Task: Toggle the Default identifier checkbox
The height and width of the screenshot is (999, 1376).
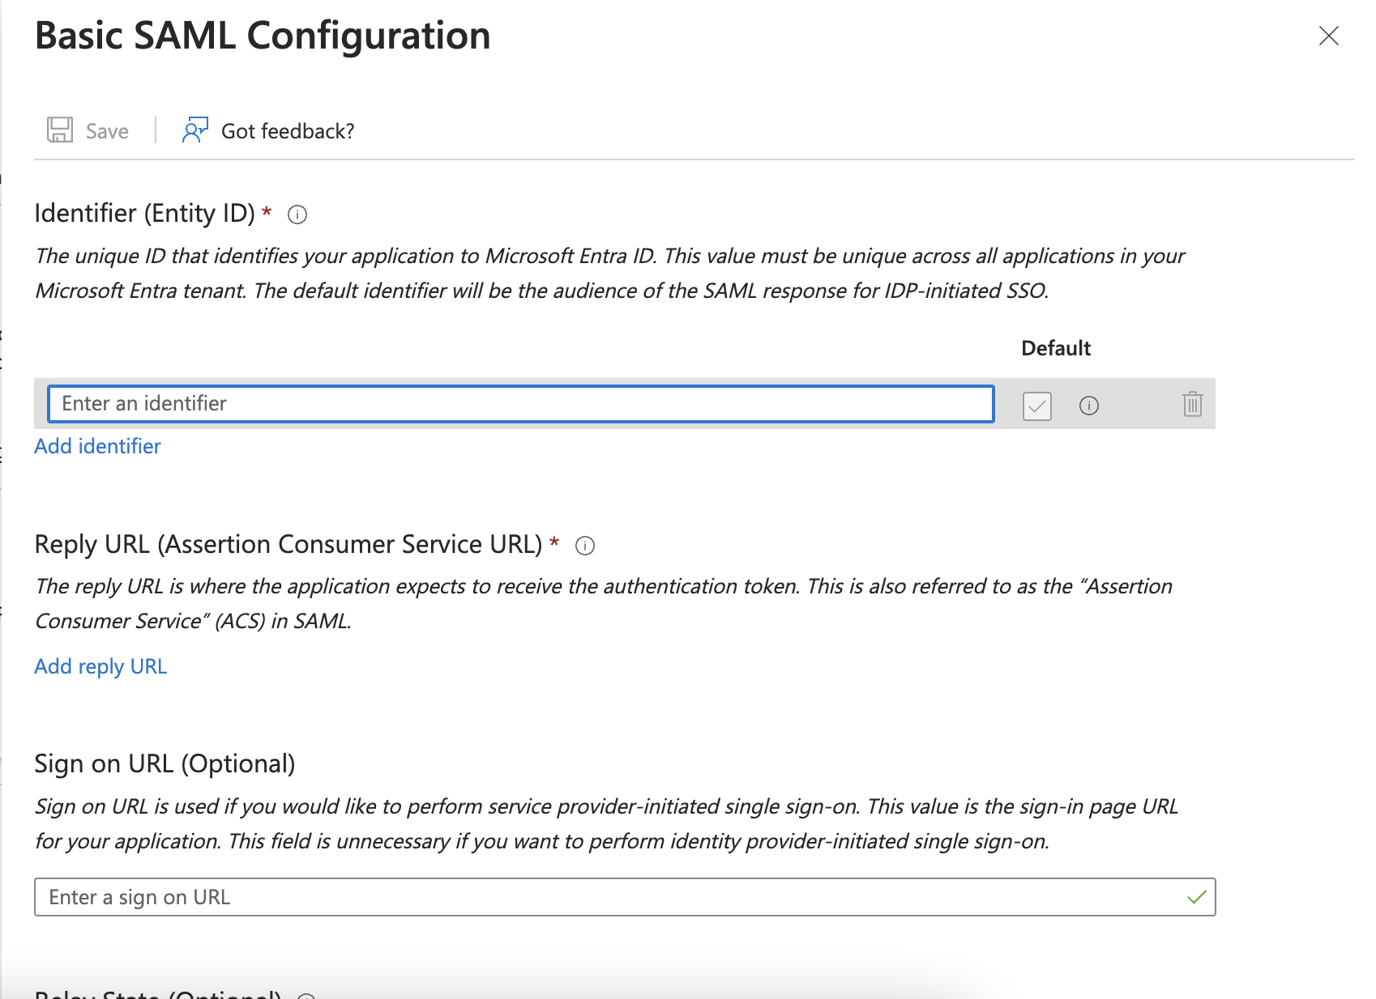Action: pos(1037,405)
